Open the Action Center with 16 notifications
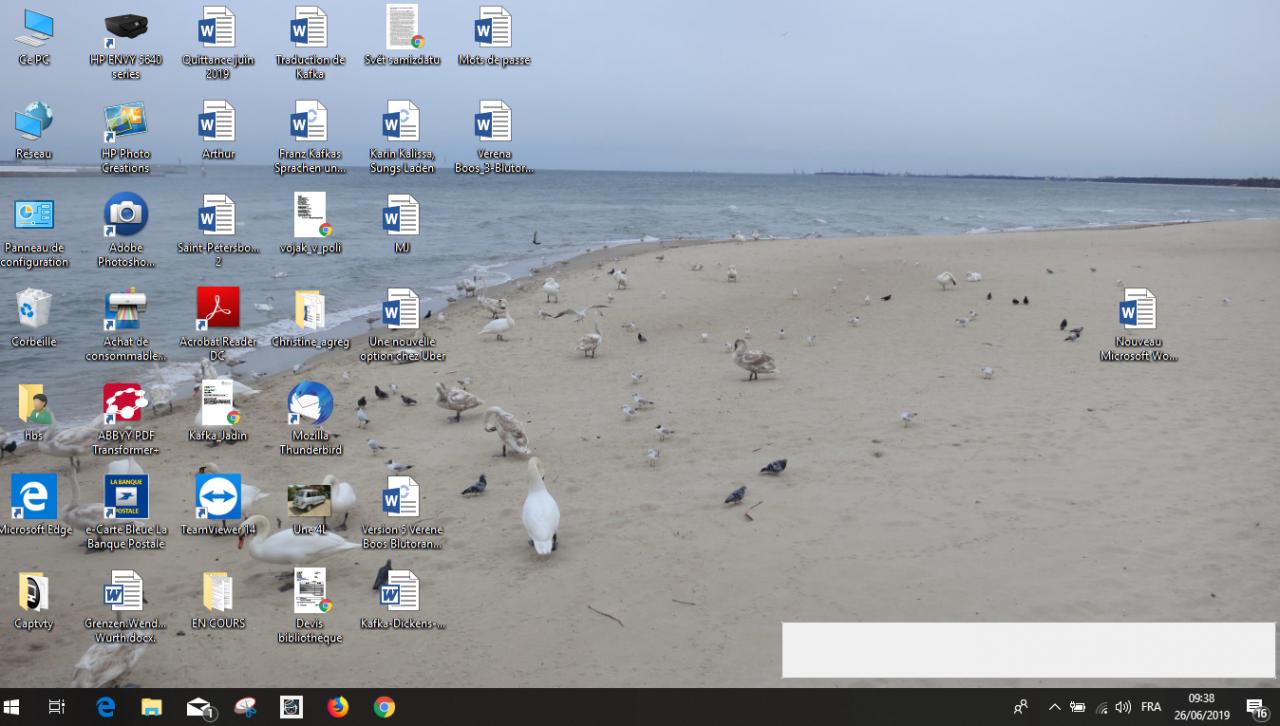 tap(1256, 707)
